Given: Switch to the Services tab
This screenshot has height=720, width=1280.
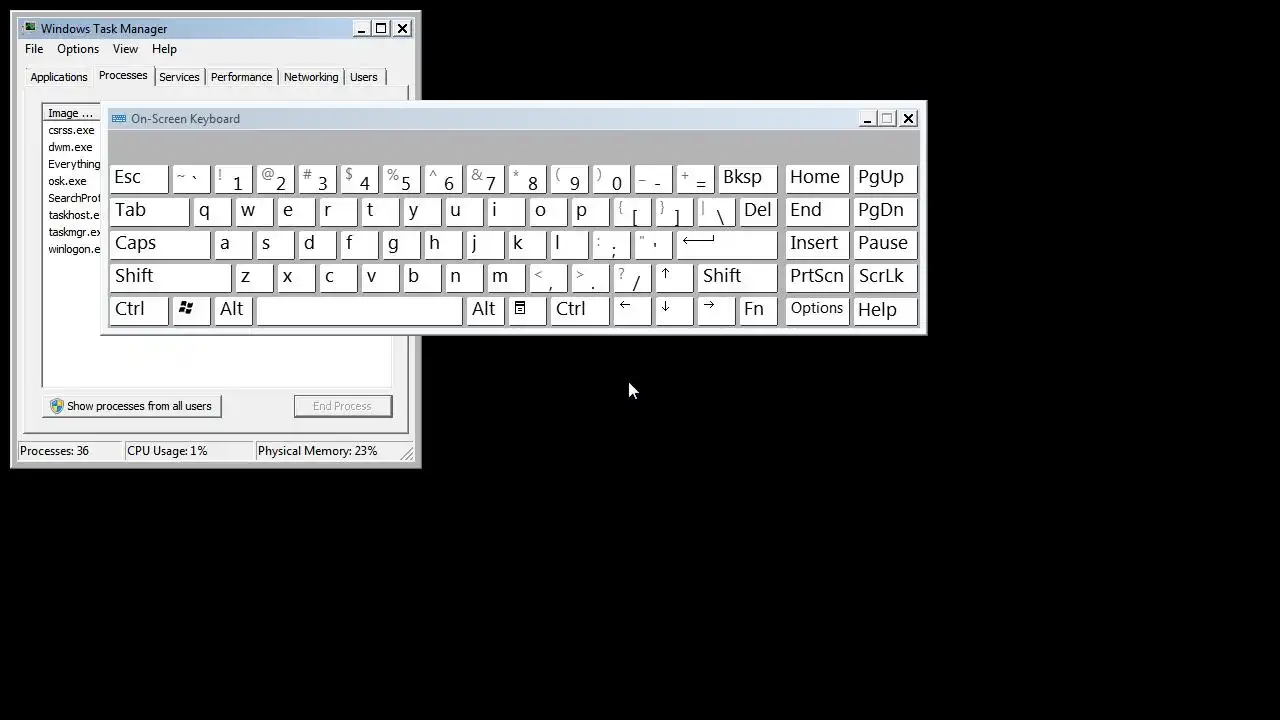Looking at the screenshot, I should [x=179, y=77].
